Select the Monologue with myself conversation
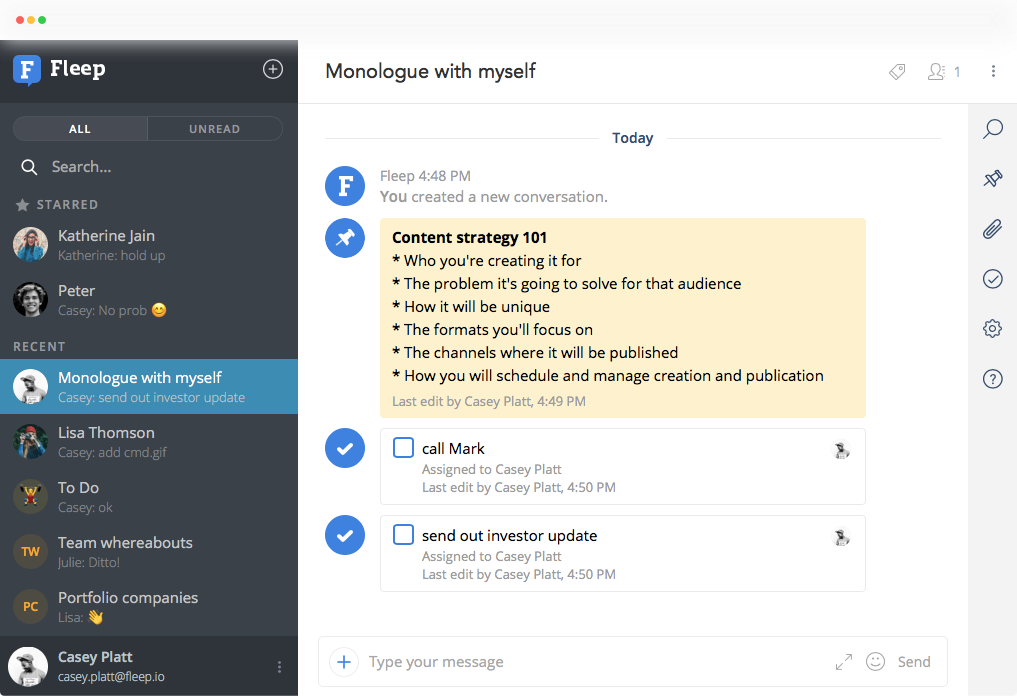The width and height of the screenshot is (1017, 696). pyautogui.click(x=149, y=387)
